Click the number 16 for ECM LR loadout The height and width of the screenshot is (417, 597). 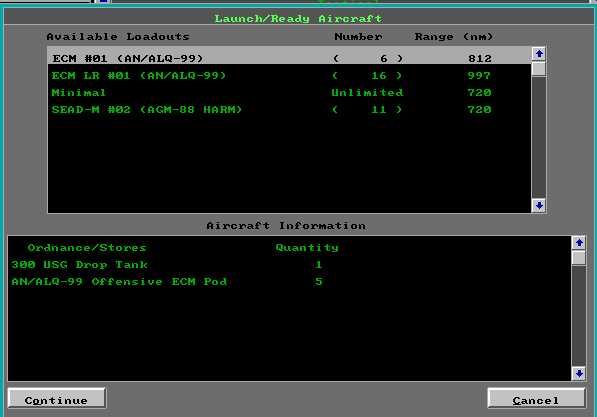pos(379,75)
